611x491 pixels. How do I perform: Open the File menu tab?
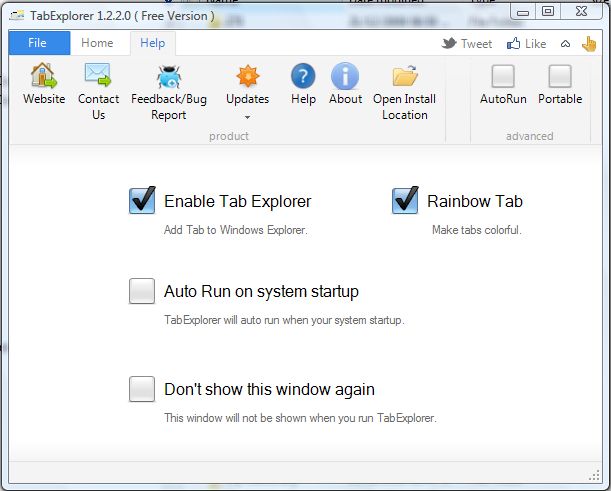click(39, 43)
